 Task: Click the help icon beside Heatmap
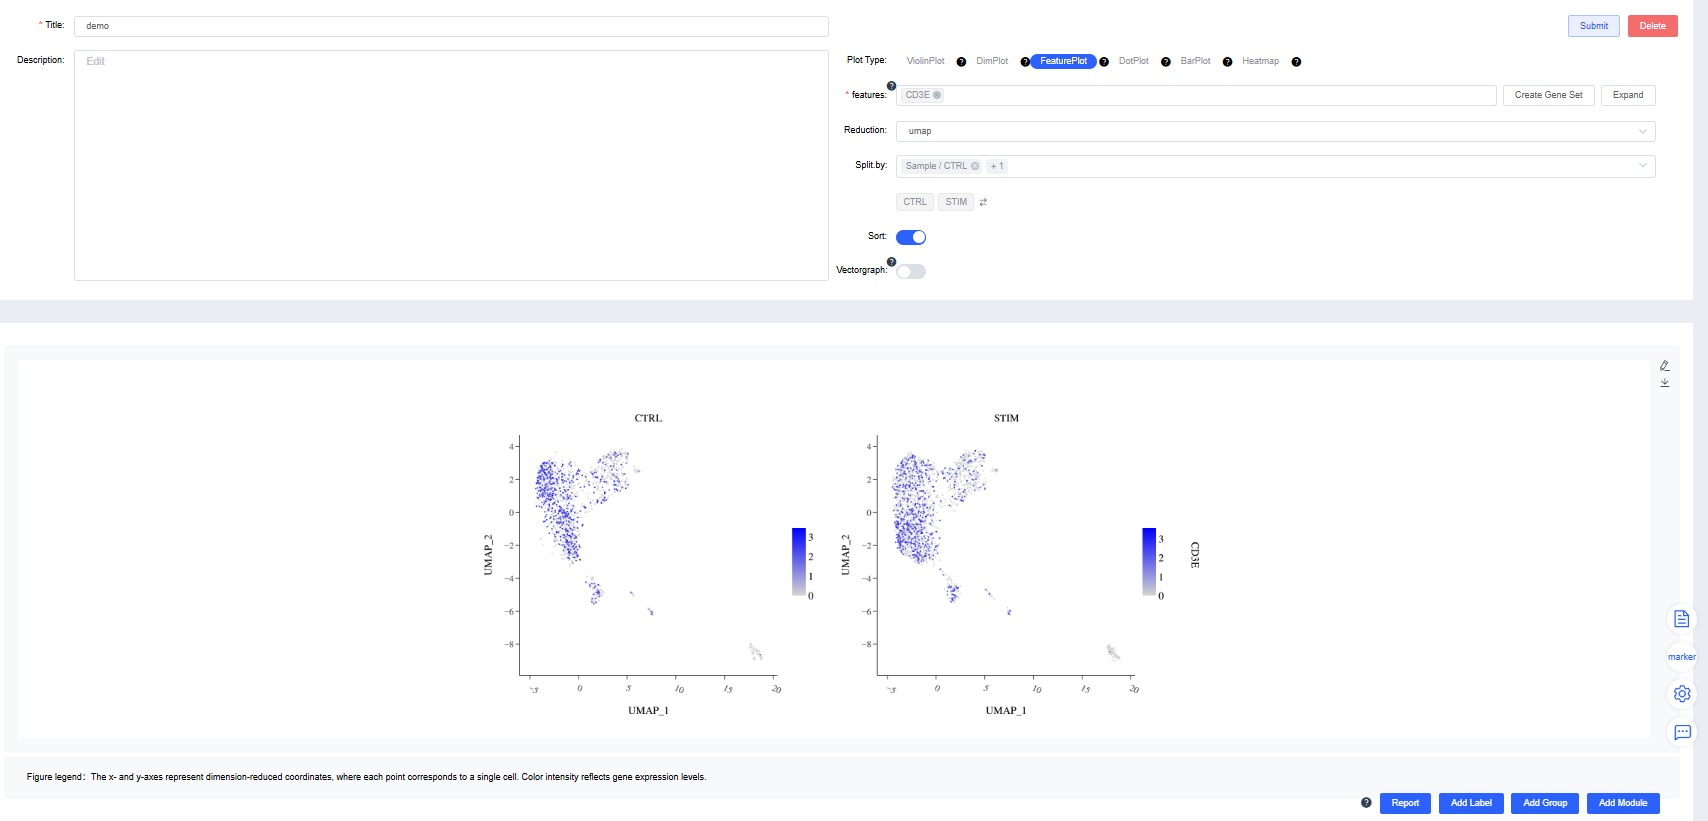(1296, 62)
